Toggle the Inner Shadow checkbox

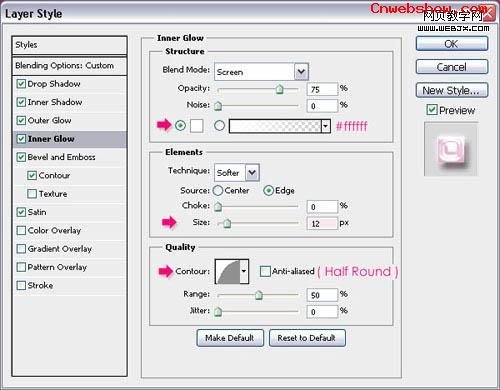tap(21, 102)
